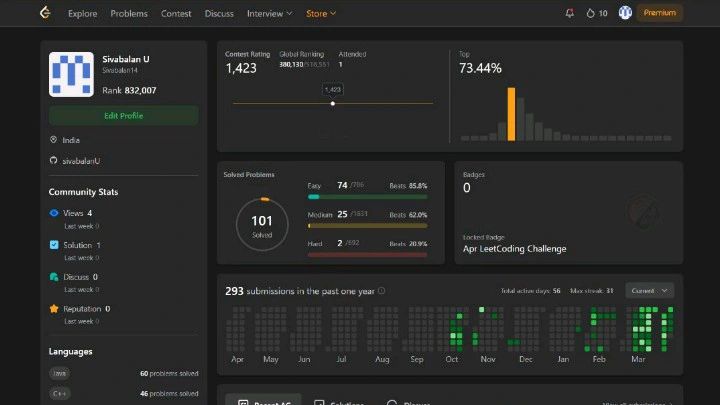720x405 pixels.
Task: Click the Solution checkmark icon
Action: (54, 245)
